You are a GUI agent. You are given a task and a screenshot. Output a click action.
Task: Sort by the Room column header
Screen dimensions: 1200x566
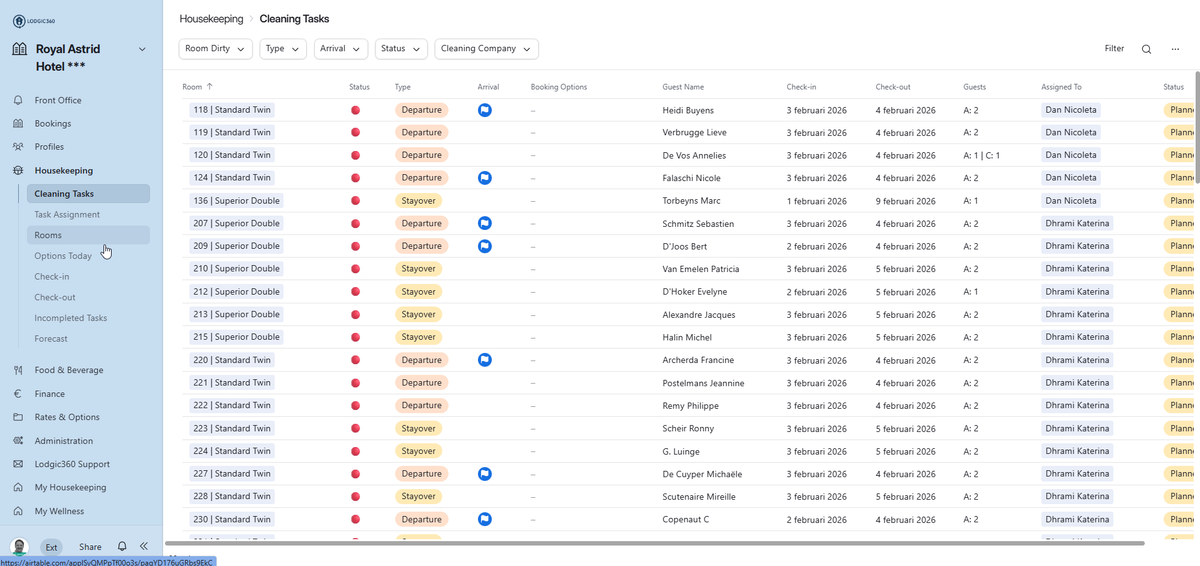click(198, 87)
